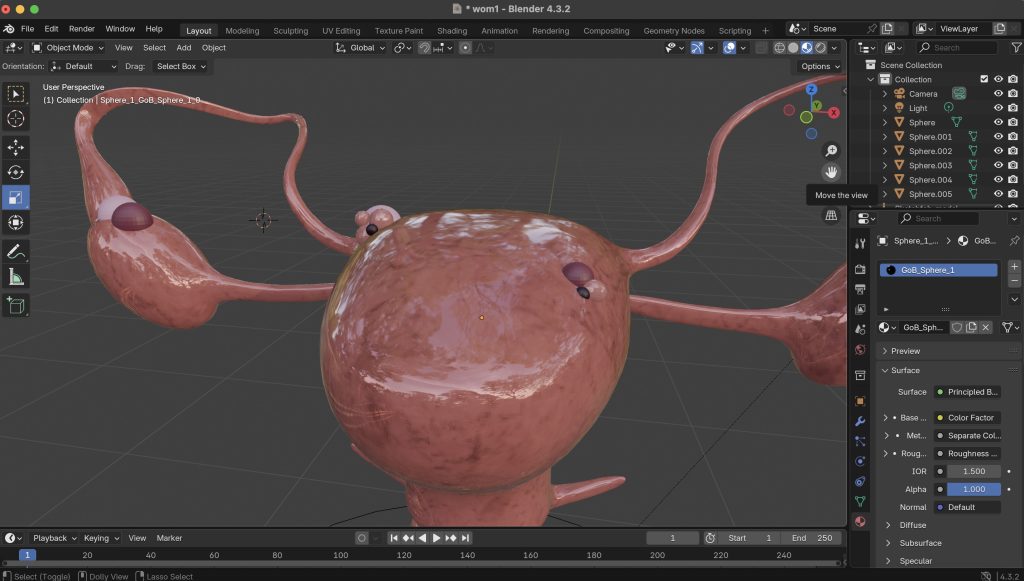
Task: Switch to wireframe viewport shading
Action: [779, 47]
